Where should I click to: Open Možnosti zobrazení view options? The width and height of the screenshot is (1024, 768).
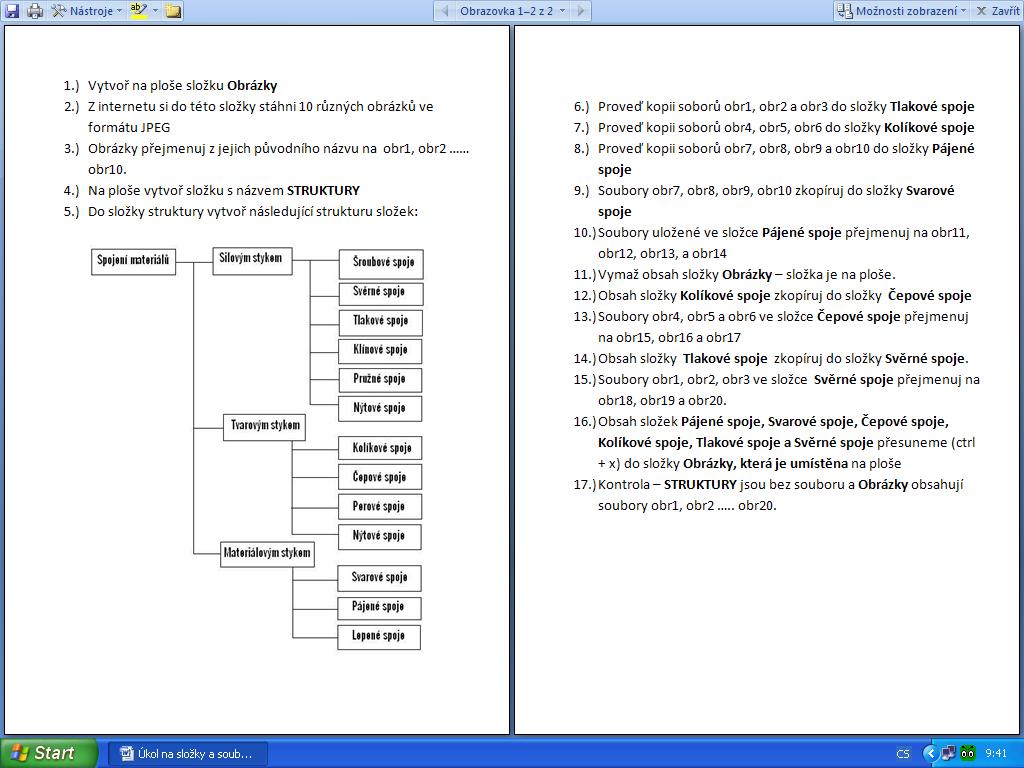(902, 10)
